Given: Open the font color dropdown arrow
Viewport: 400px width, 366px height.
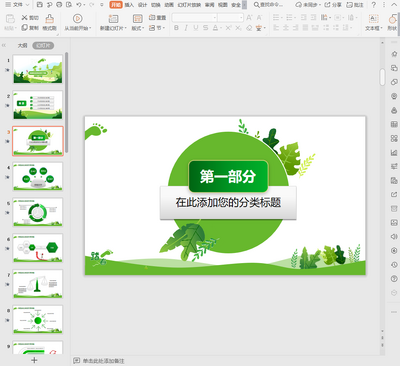Looking at the screenshot, I should pyautogui.click(x=221, y=28).
